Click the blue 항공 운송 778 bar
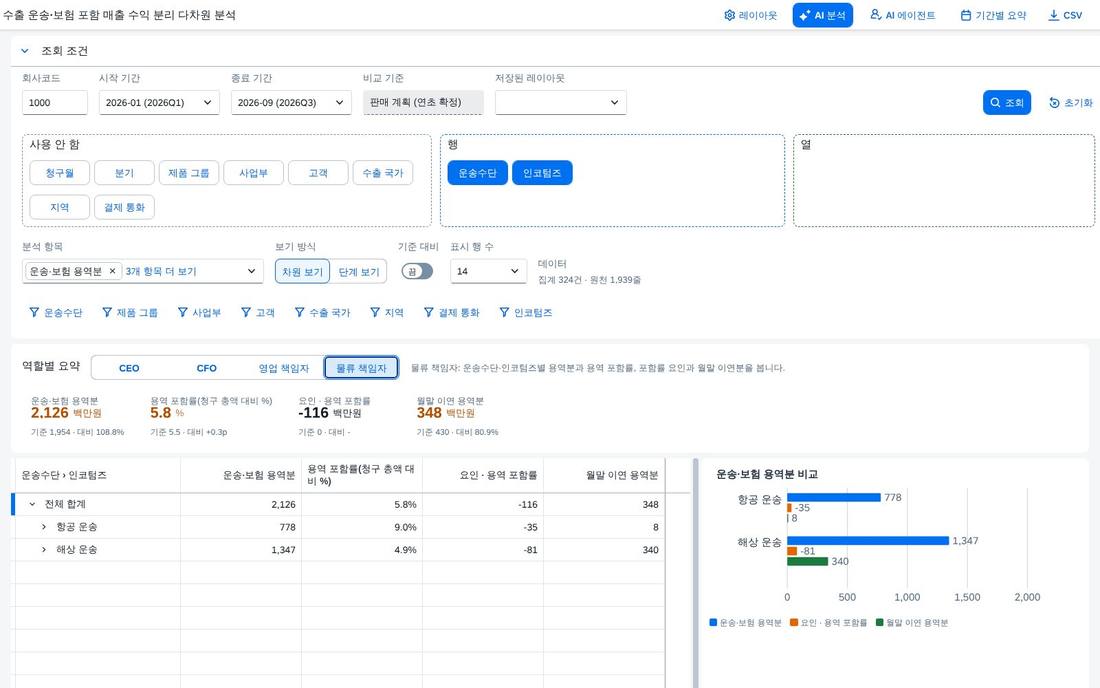Image resolution: width=1100 pixels, height=688 pixels. tap(833, 497)
